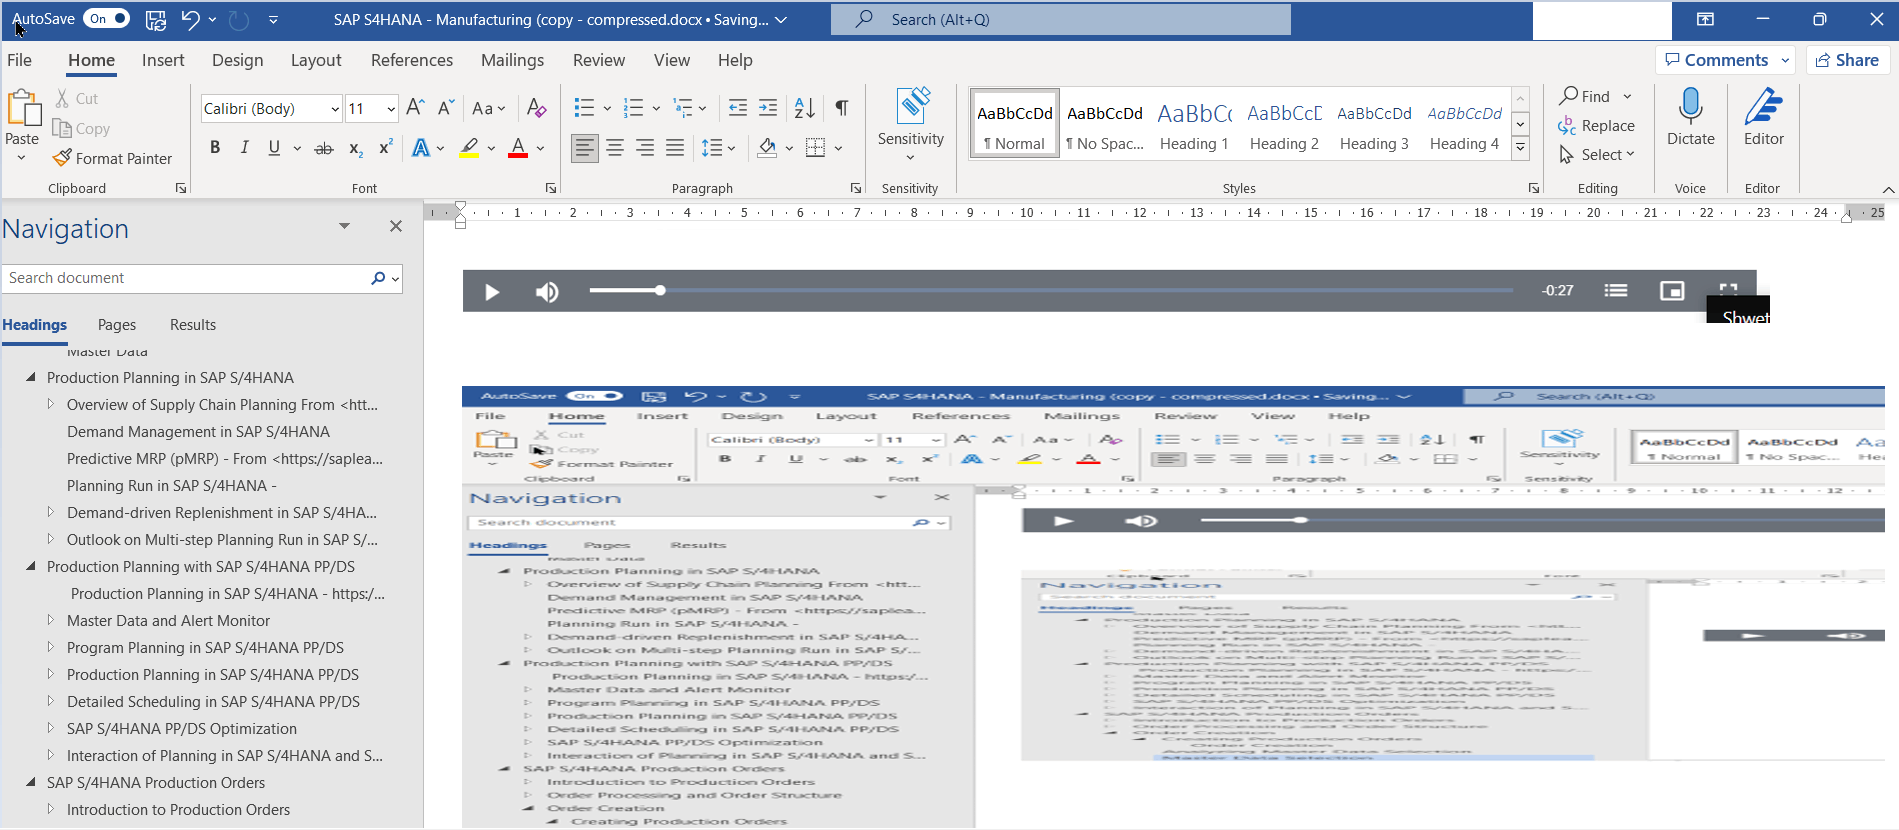Click Justify alignment icon
Screen dimensions: 1899x830
[675, 148]
